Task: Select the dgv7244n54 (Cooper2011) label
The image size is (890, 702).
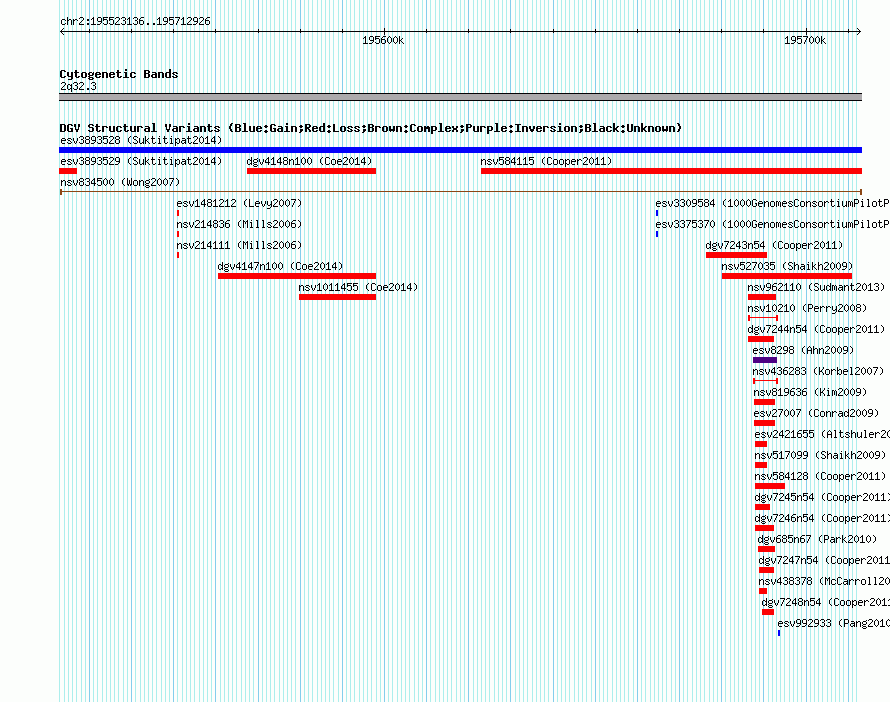Action: (816, 329)
